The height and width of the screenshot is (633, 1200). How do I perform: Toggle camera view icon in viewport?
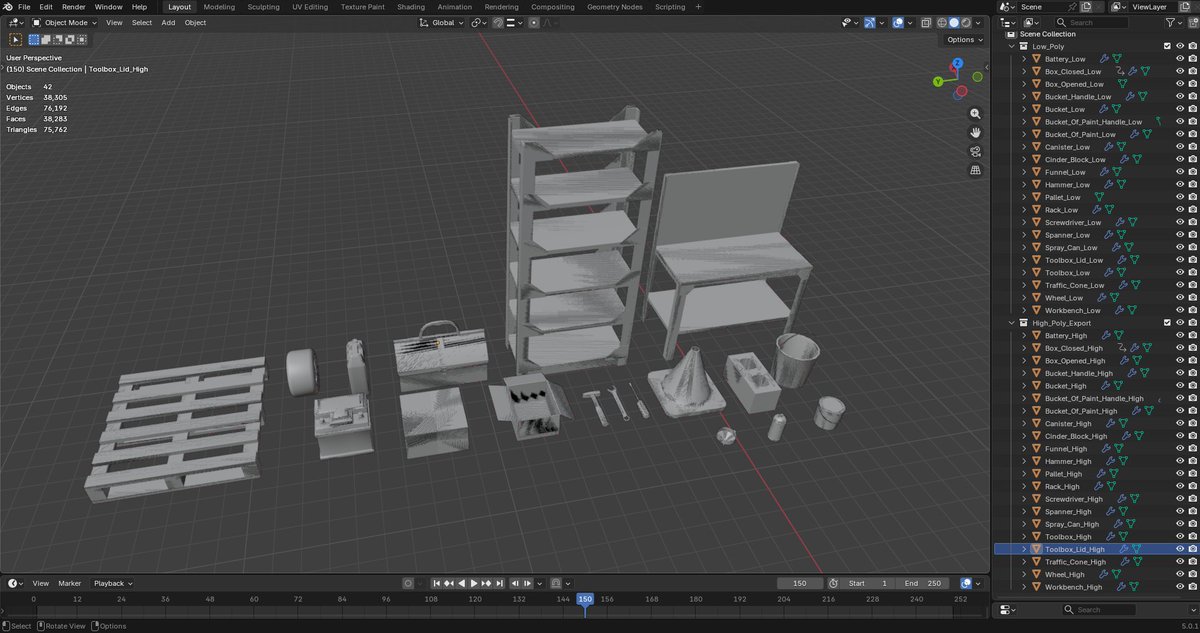point(975,152)
